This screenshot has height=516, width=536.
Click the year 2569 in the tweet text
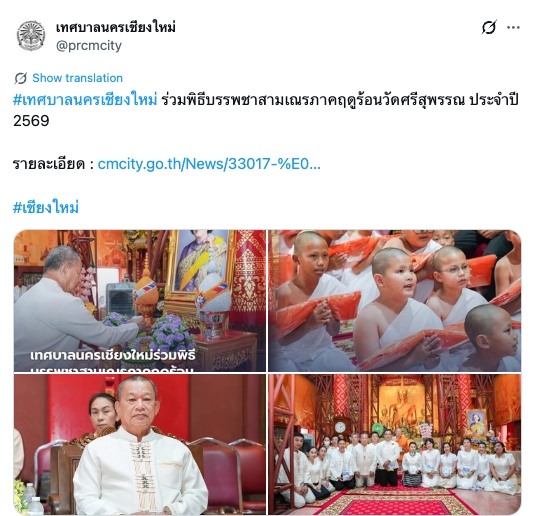pyautogui.click(x=31, y=121)
